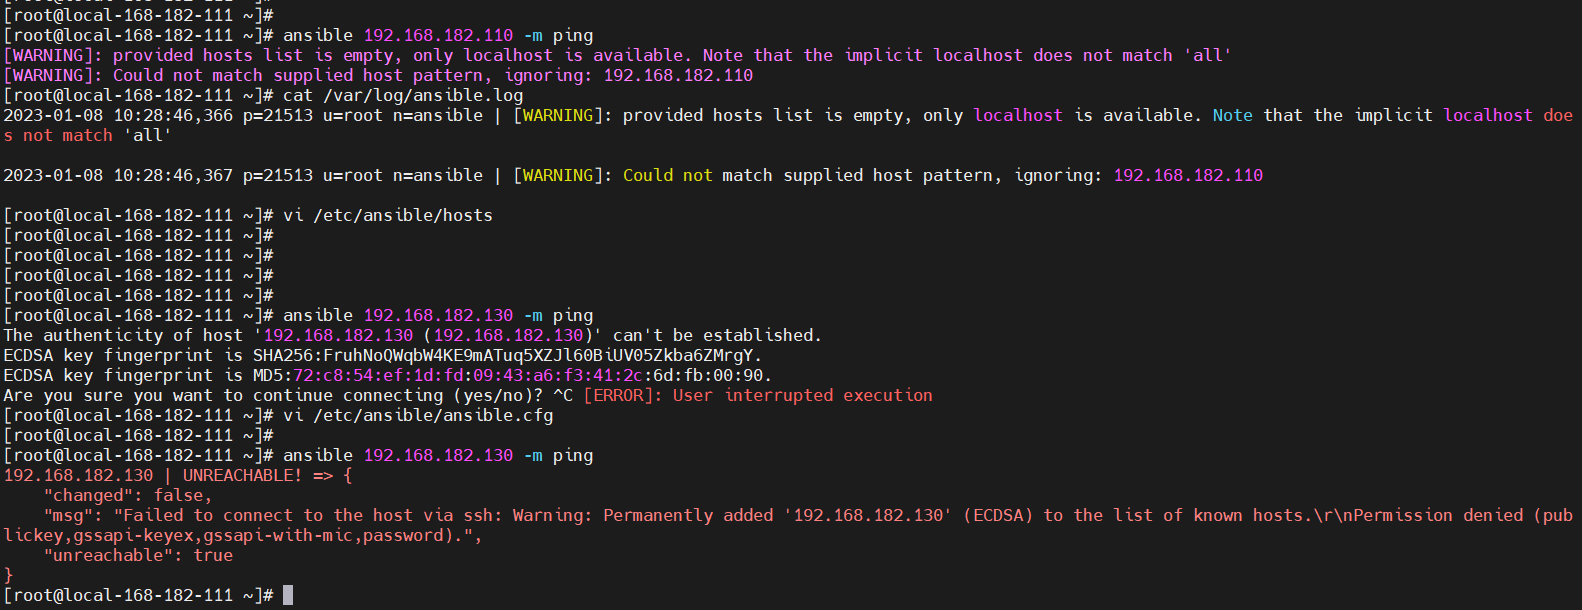This screenshot has height=610, width=1582.
Task: Click the 'vi /etc/ansible/ansible.cfg' command
Action: (x=418, y=415)
